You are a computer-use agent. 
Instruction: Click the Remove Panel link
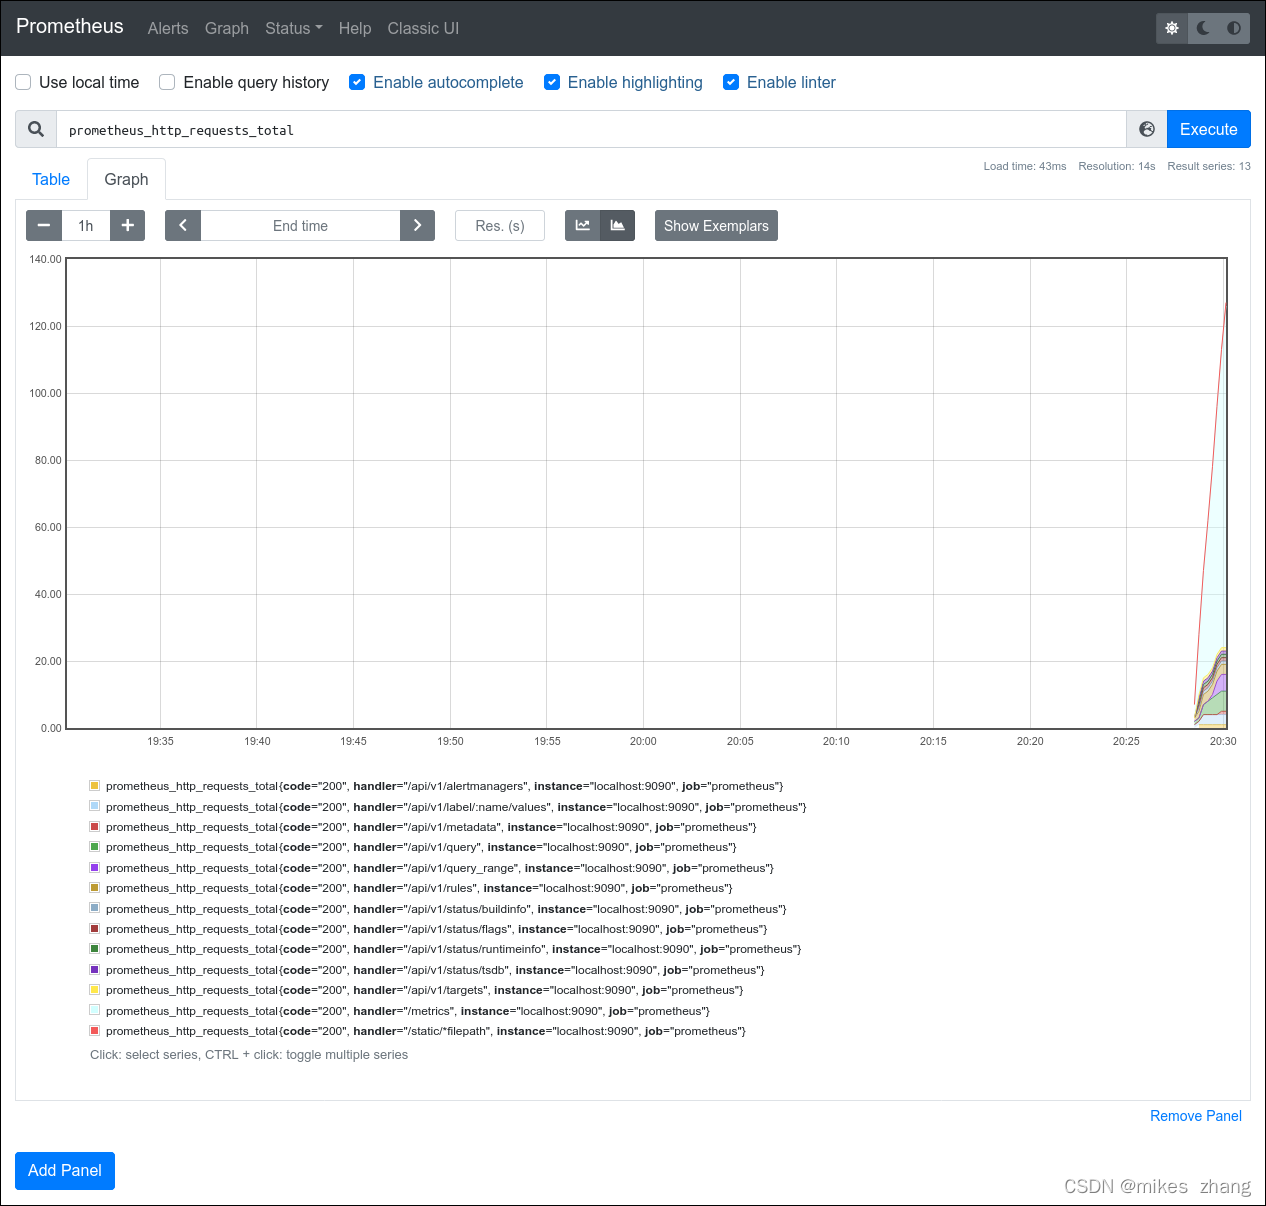[1195, 1116]
